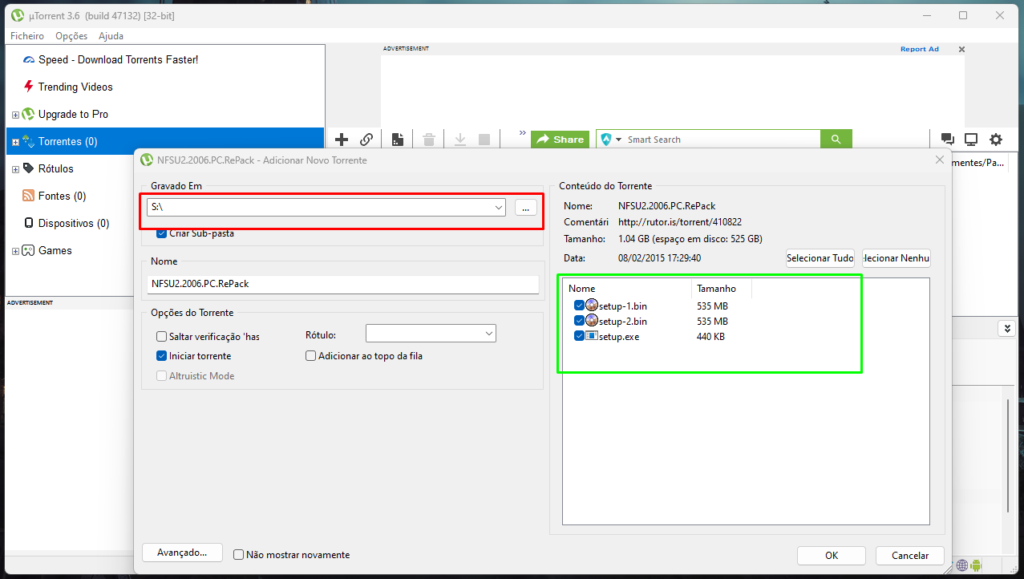Close the advertisement banner X
The height and width of the screenshot is (579, 1024).
[961, 49]
